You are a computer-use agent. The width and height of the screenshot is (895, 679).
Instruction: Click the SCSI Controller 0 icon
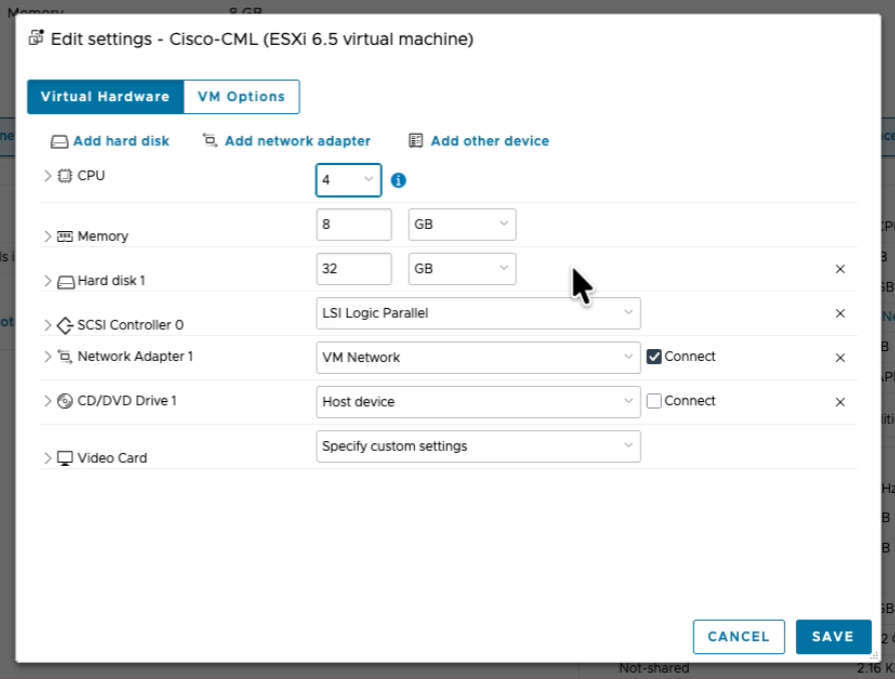(65, 325)
